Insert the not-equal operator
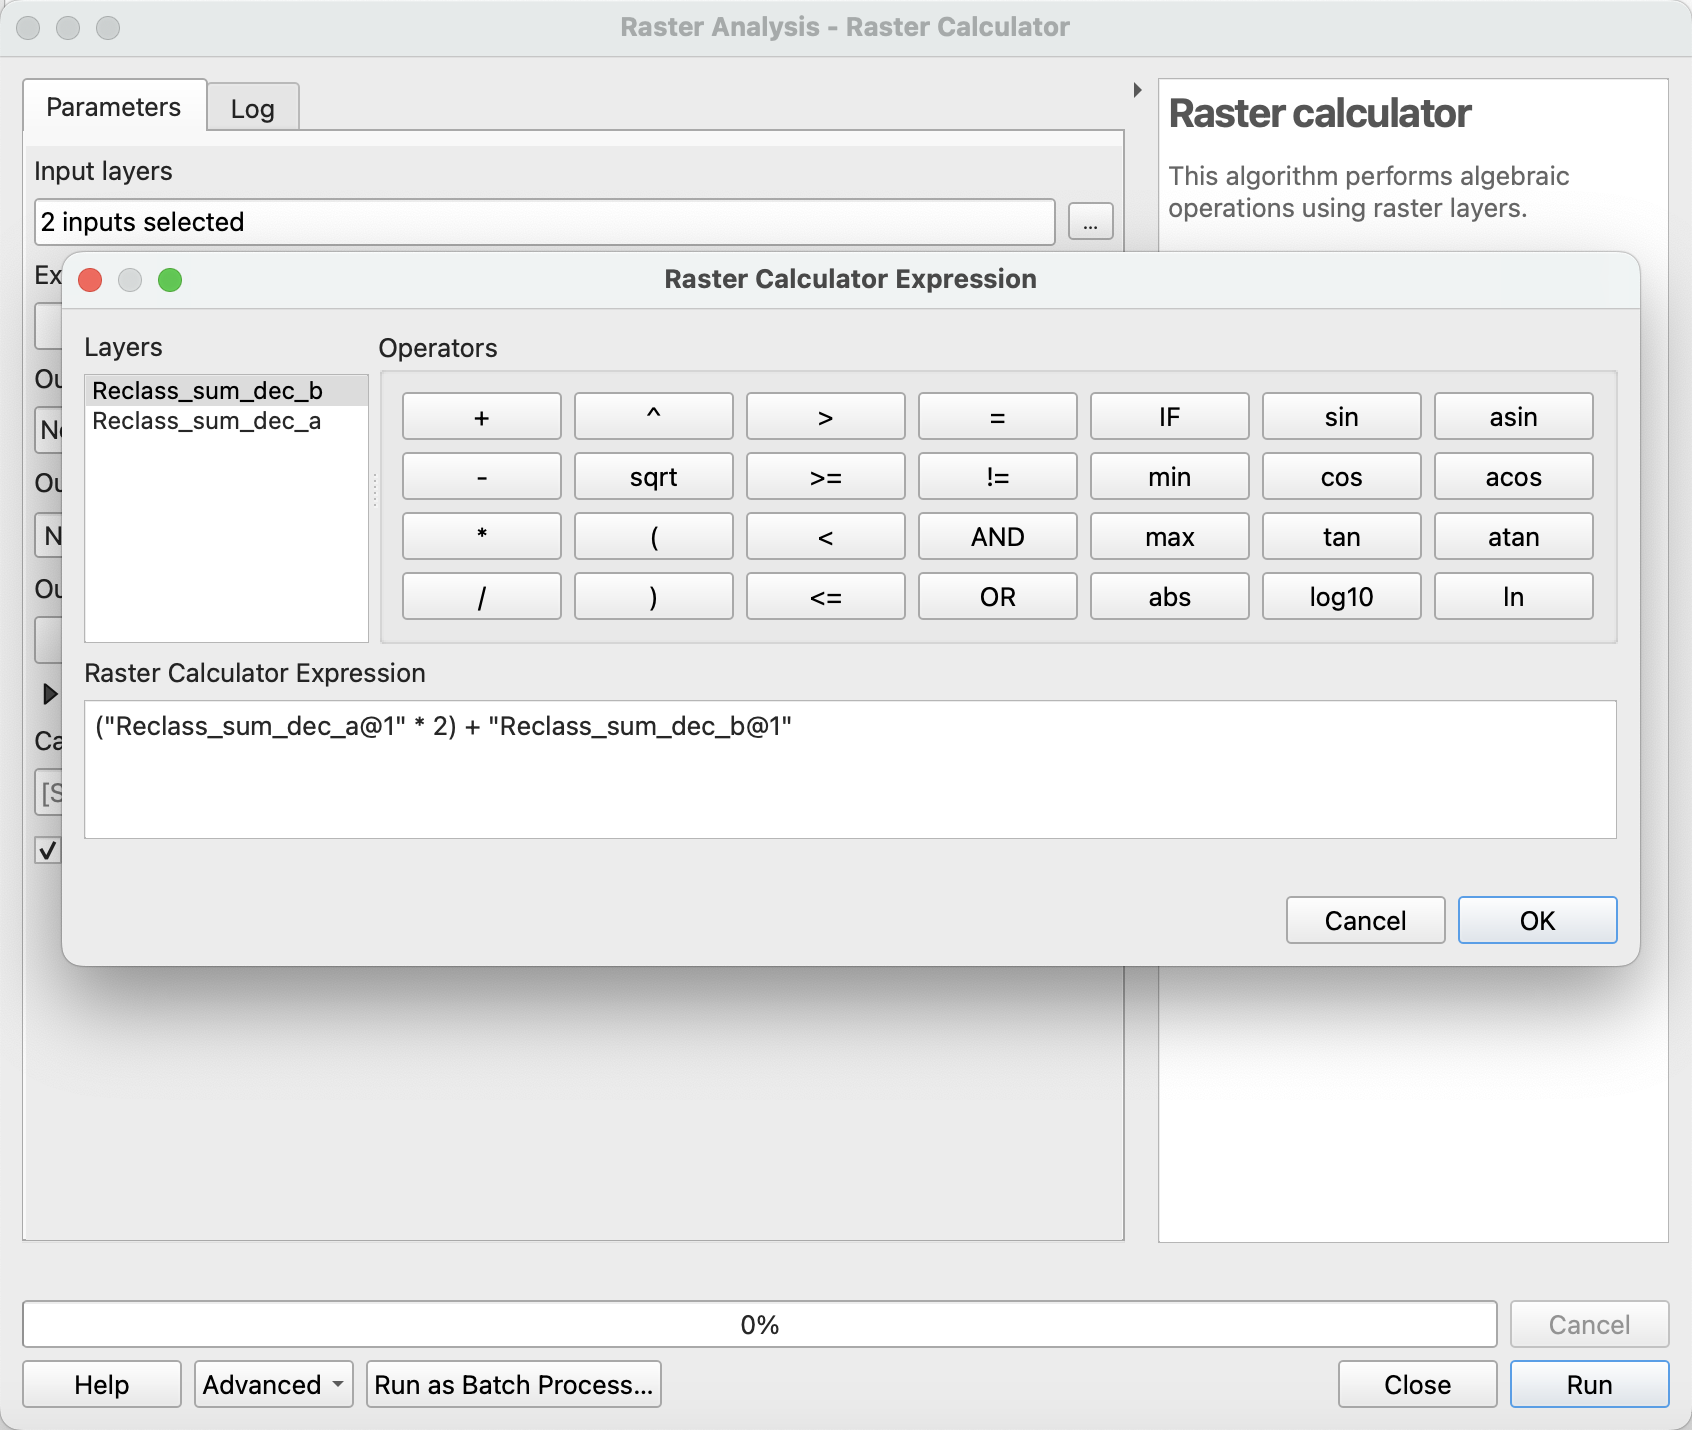 tap(997, 476)
